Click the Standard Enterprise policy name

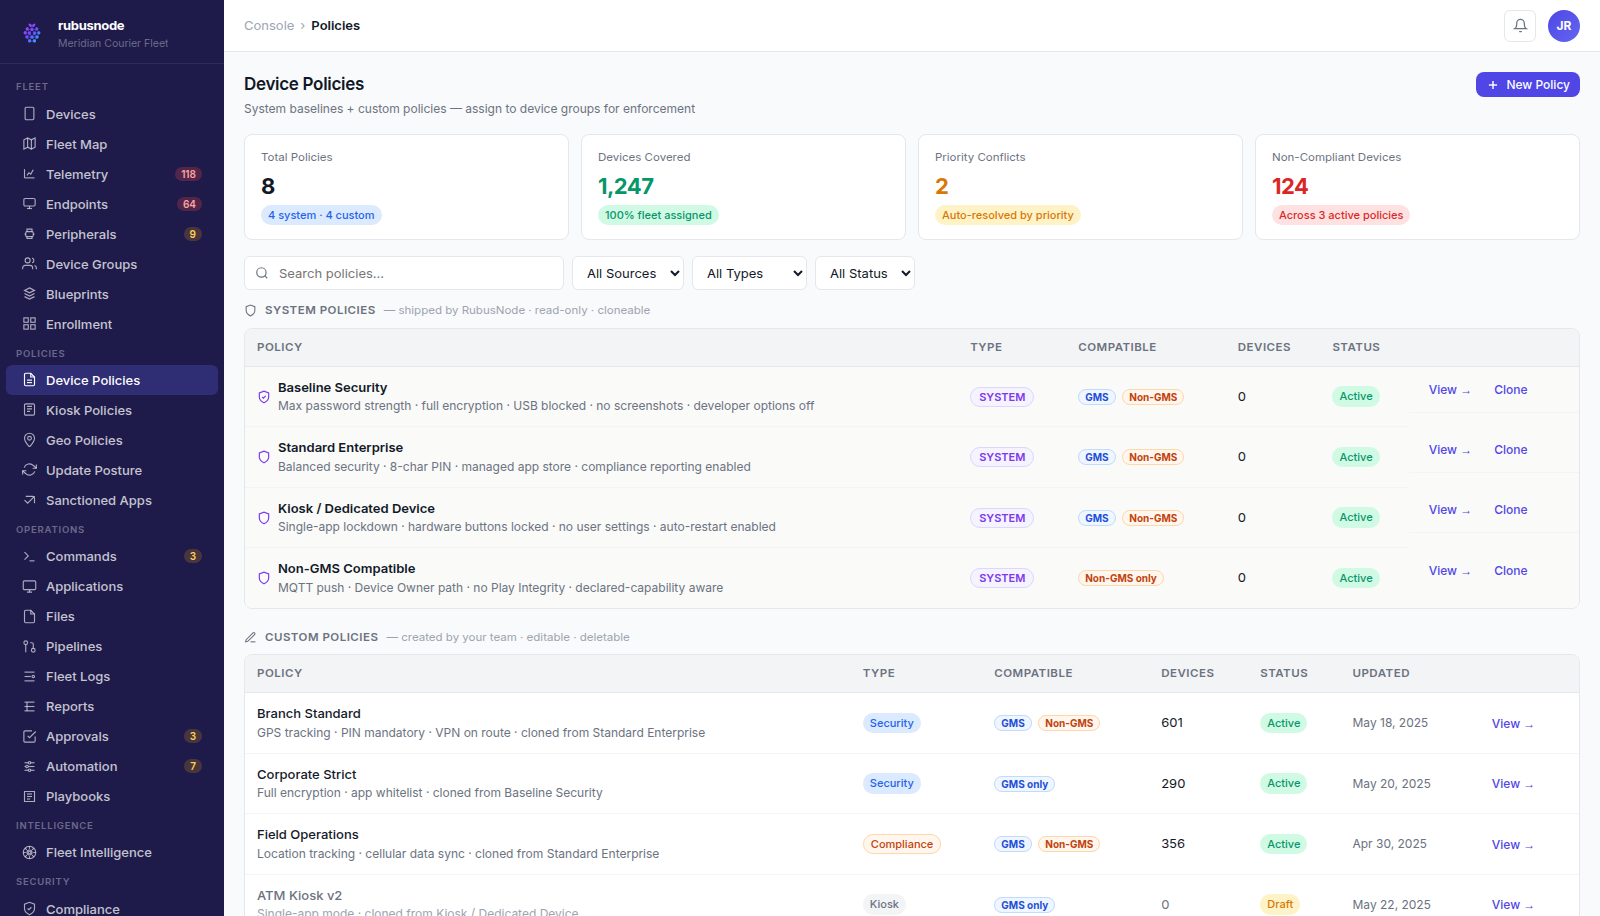(x=340, y=448)
